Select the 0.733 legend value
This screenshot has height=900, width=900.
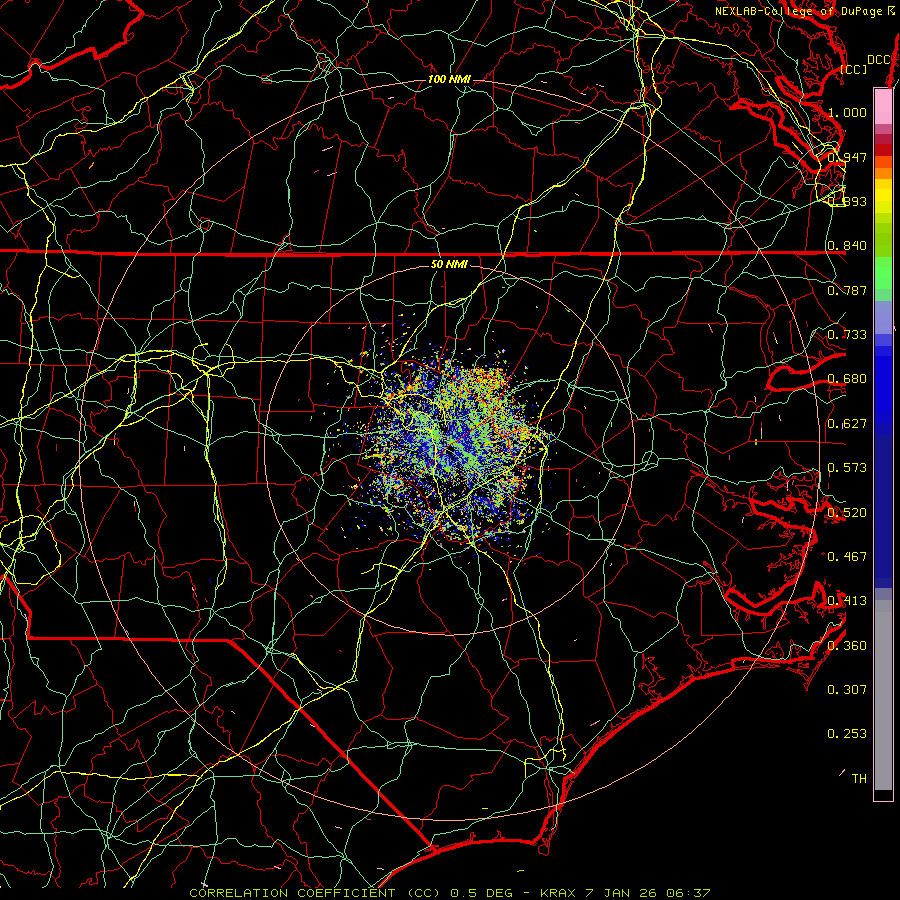(x=847, y=335)
